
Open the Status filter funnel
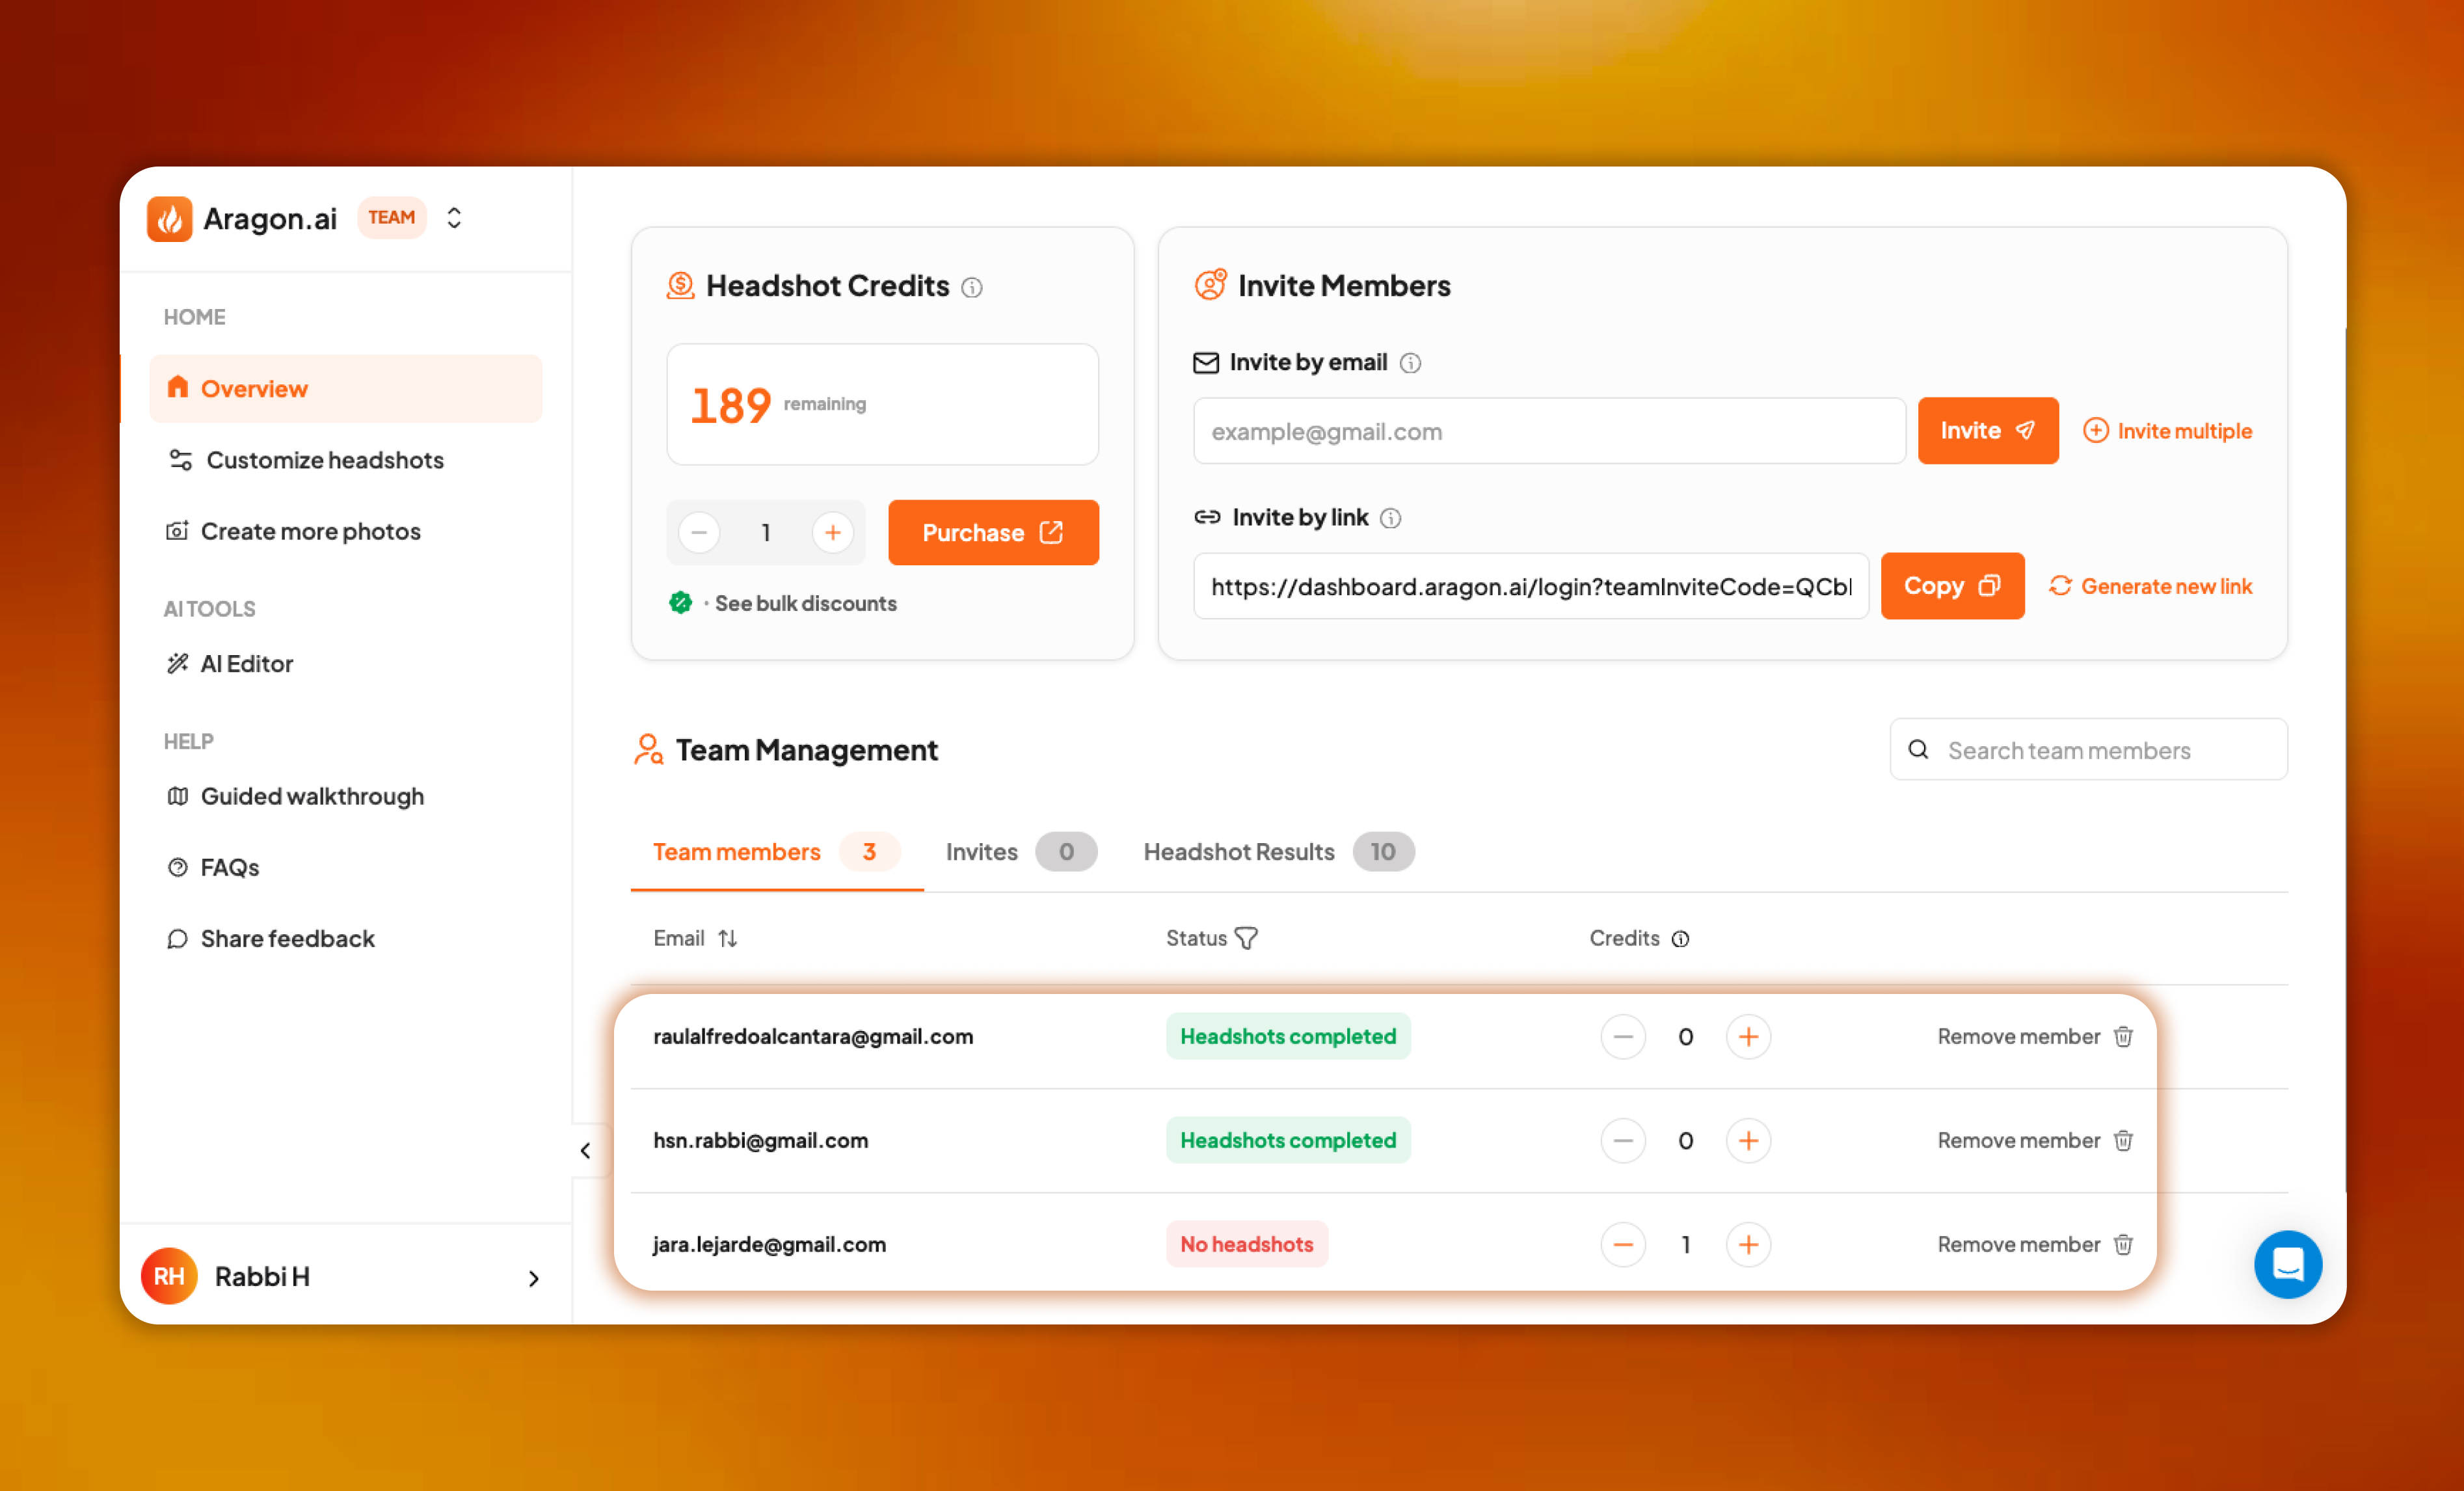(x=1246, y=938)
